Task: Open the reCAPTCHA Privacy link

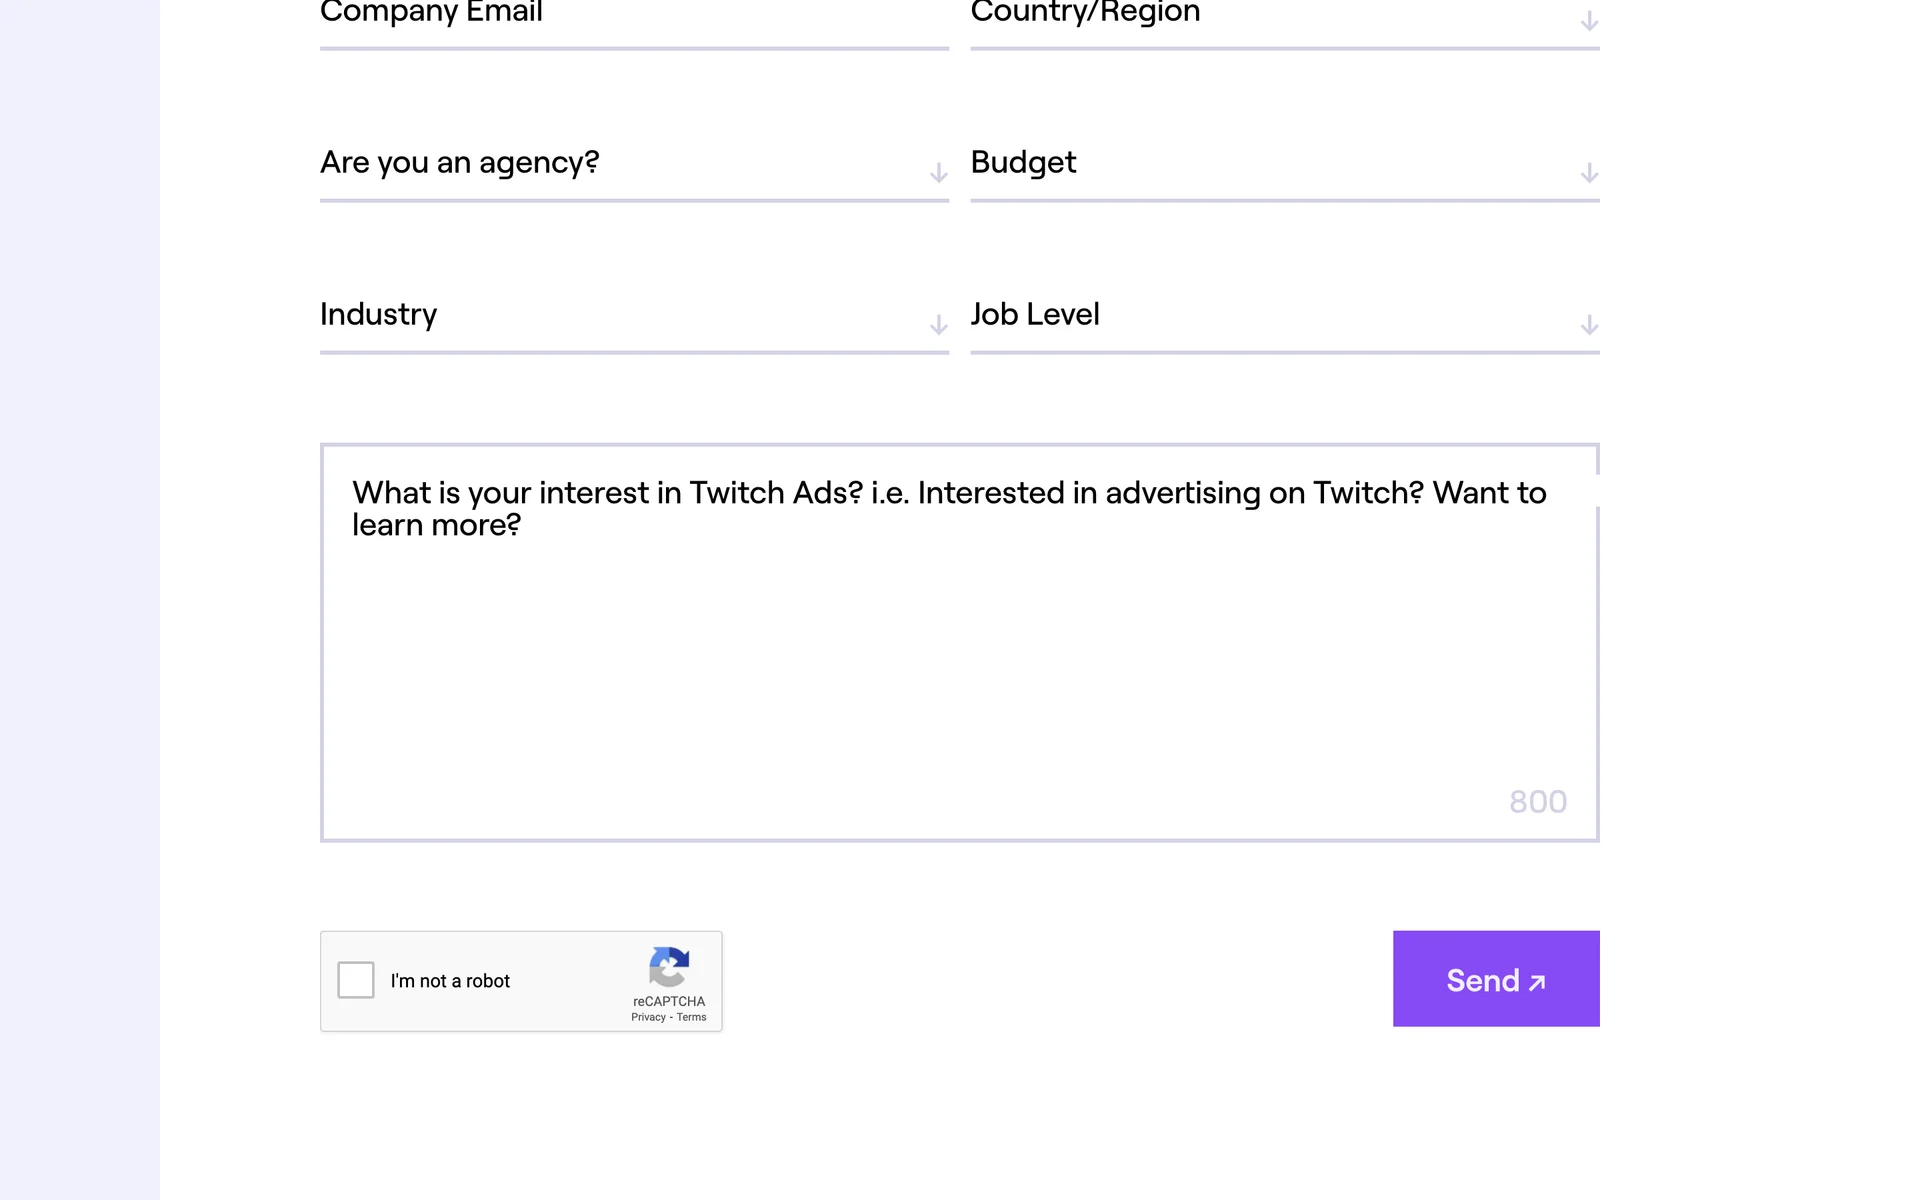Action: 648,1017
